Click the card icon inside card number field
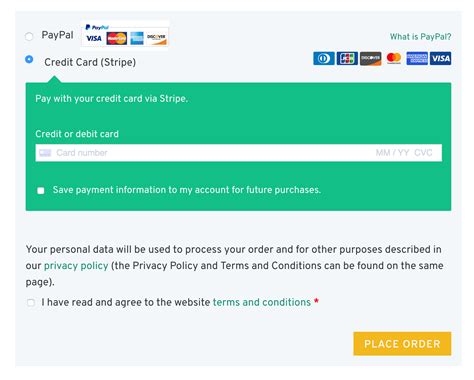The image size is (474, 380). [x=45, y=153]
